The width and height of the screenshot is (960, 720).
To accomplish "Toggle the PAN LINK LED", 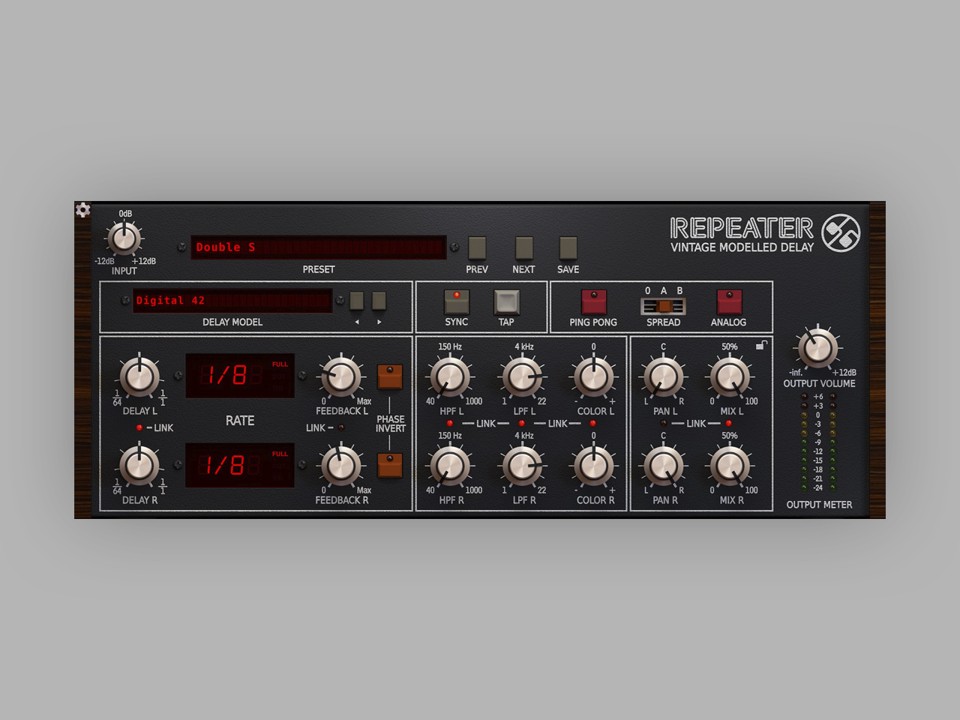I will 664,424.
